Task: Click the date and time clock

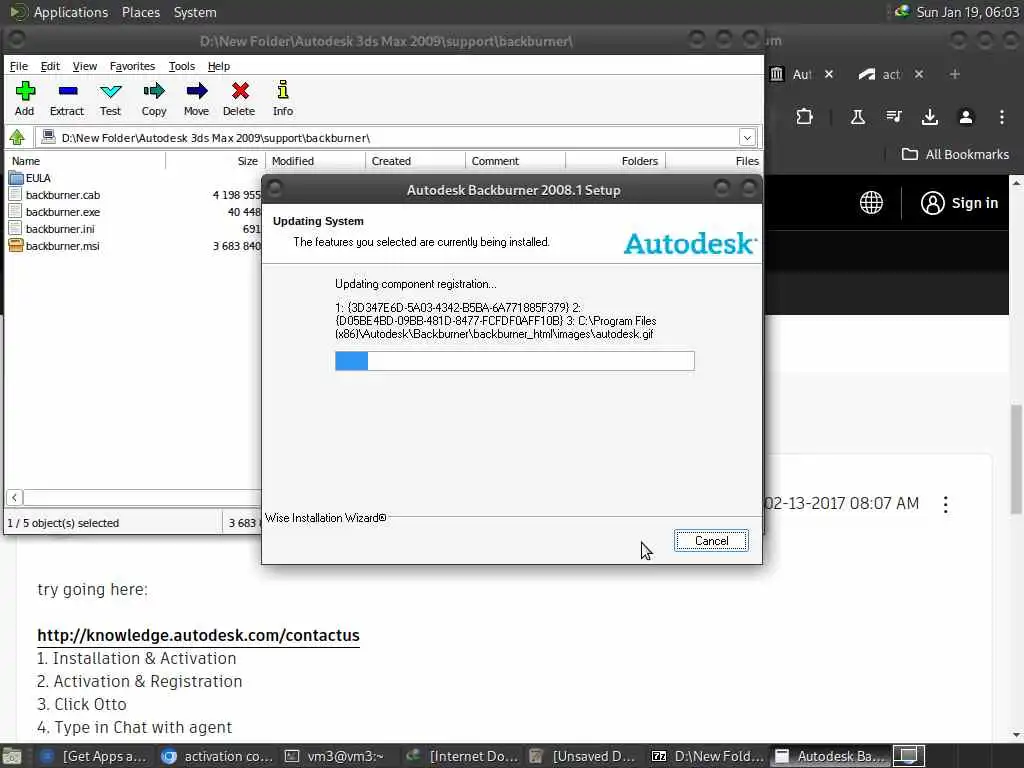Action: click(967, 12)
